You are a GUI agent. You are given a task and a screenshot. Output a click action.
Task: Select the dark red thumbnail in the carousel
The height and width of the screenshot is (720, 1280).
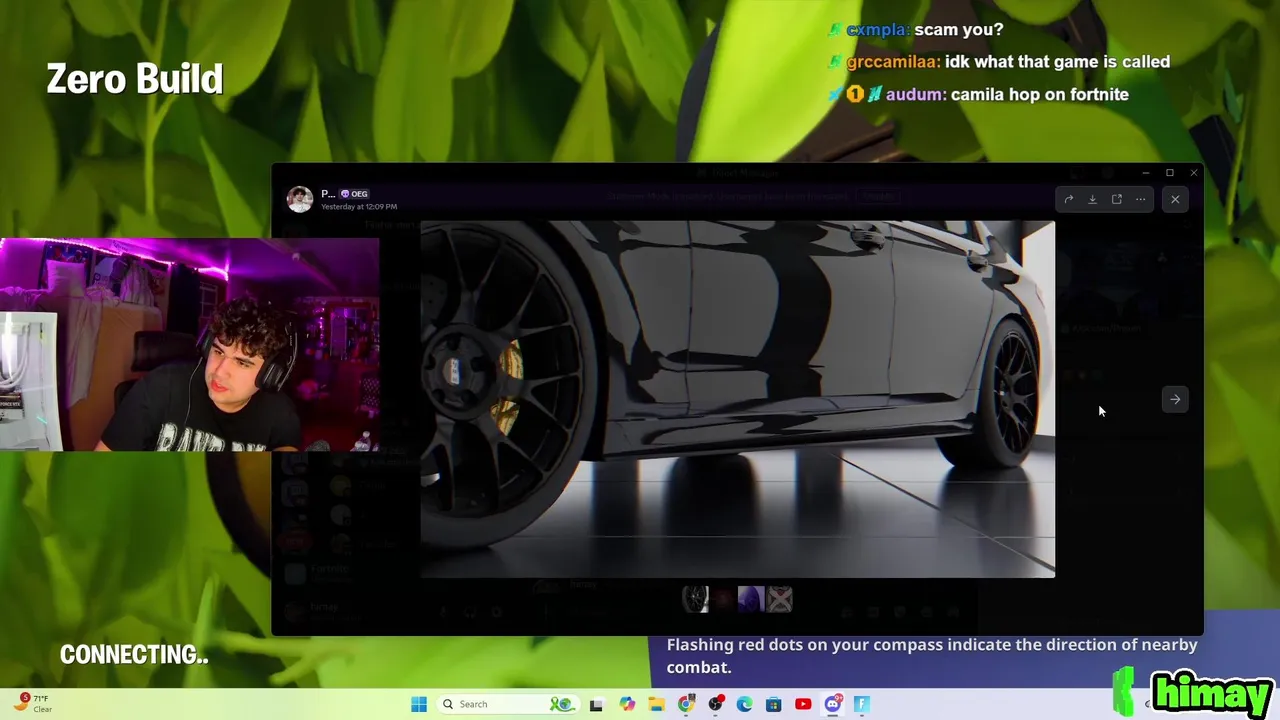click(x=723, y=599)
